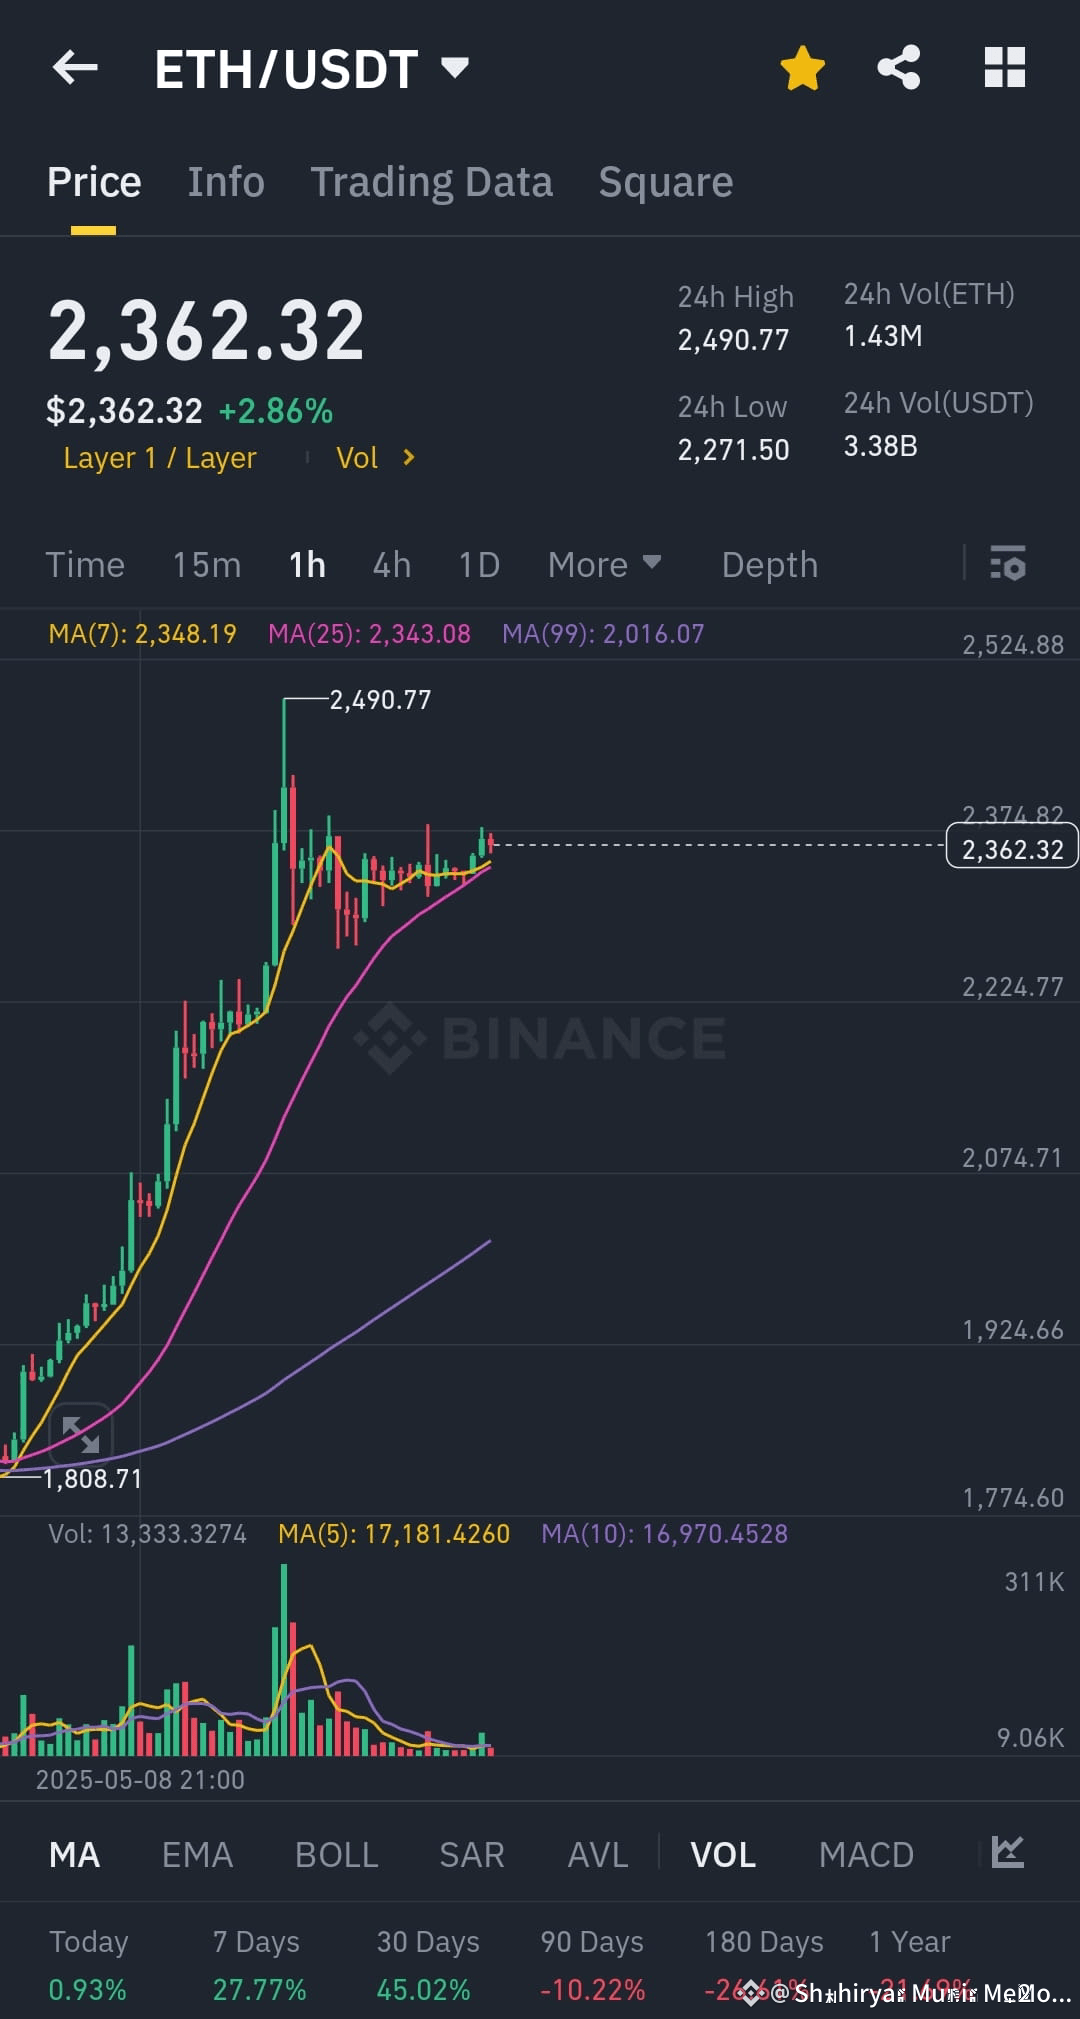Select the 15m chart interval
1080x2019 pixels.
(207, 565)
